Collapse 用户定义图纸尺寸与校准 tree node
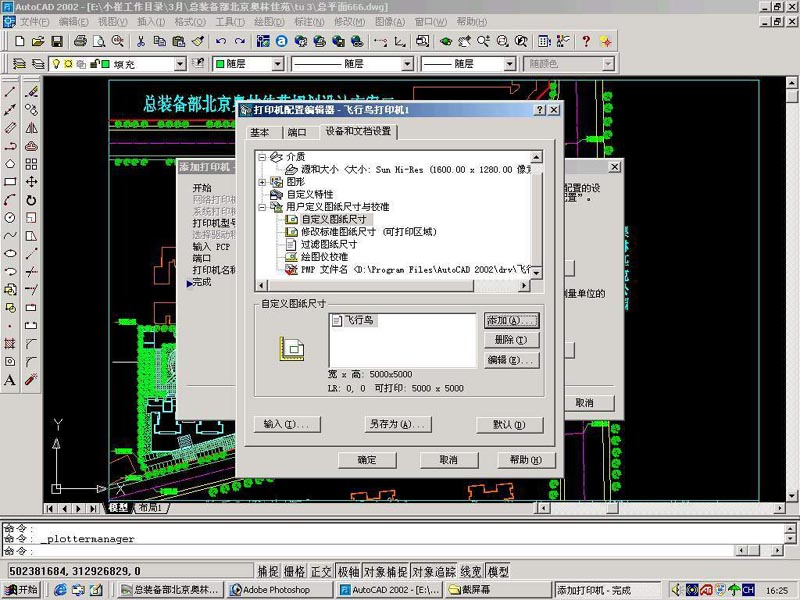 pos(262,207)
